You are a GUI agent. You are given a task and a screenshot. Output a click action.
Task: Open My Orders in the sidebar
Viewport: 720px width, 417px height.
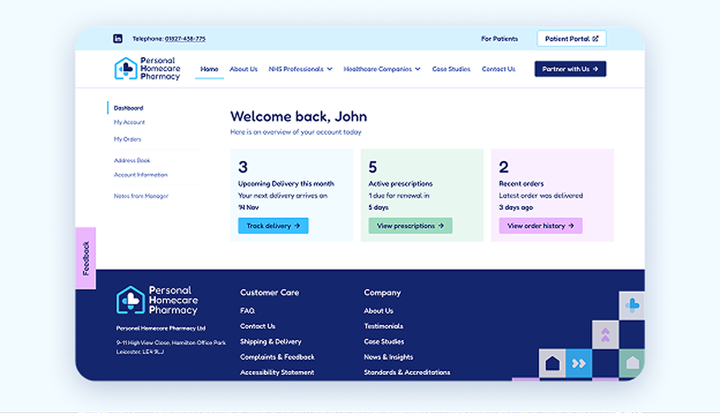127,139
